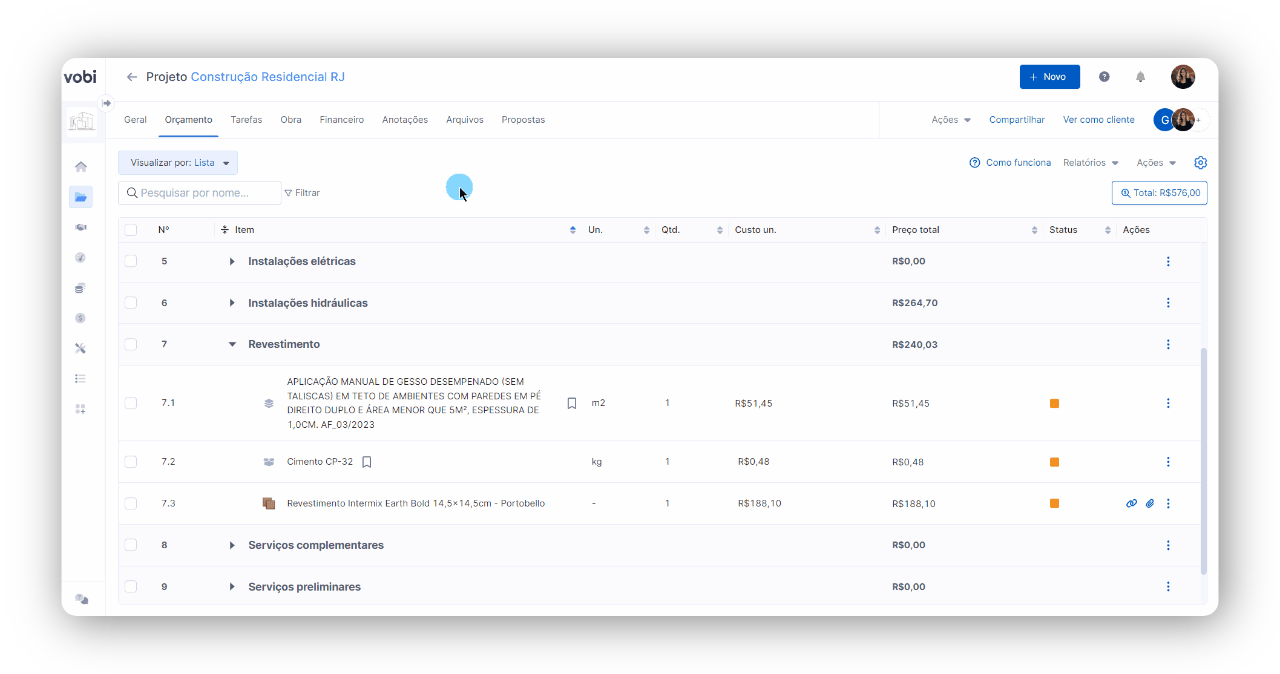This screenshot has width=1280, height=674.
Task: Click the vobi logo
Action: point(80,77)
